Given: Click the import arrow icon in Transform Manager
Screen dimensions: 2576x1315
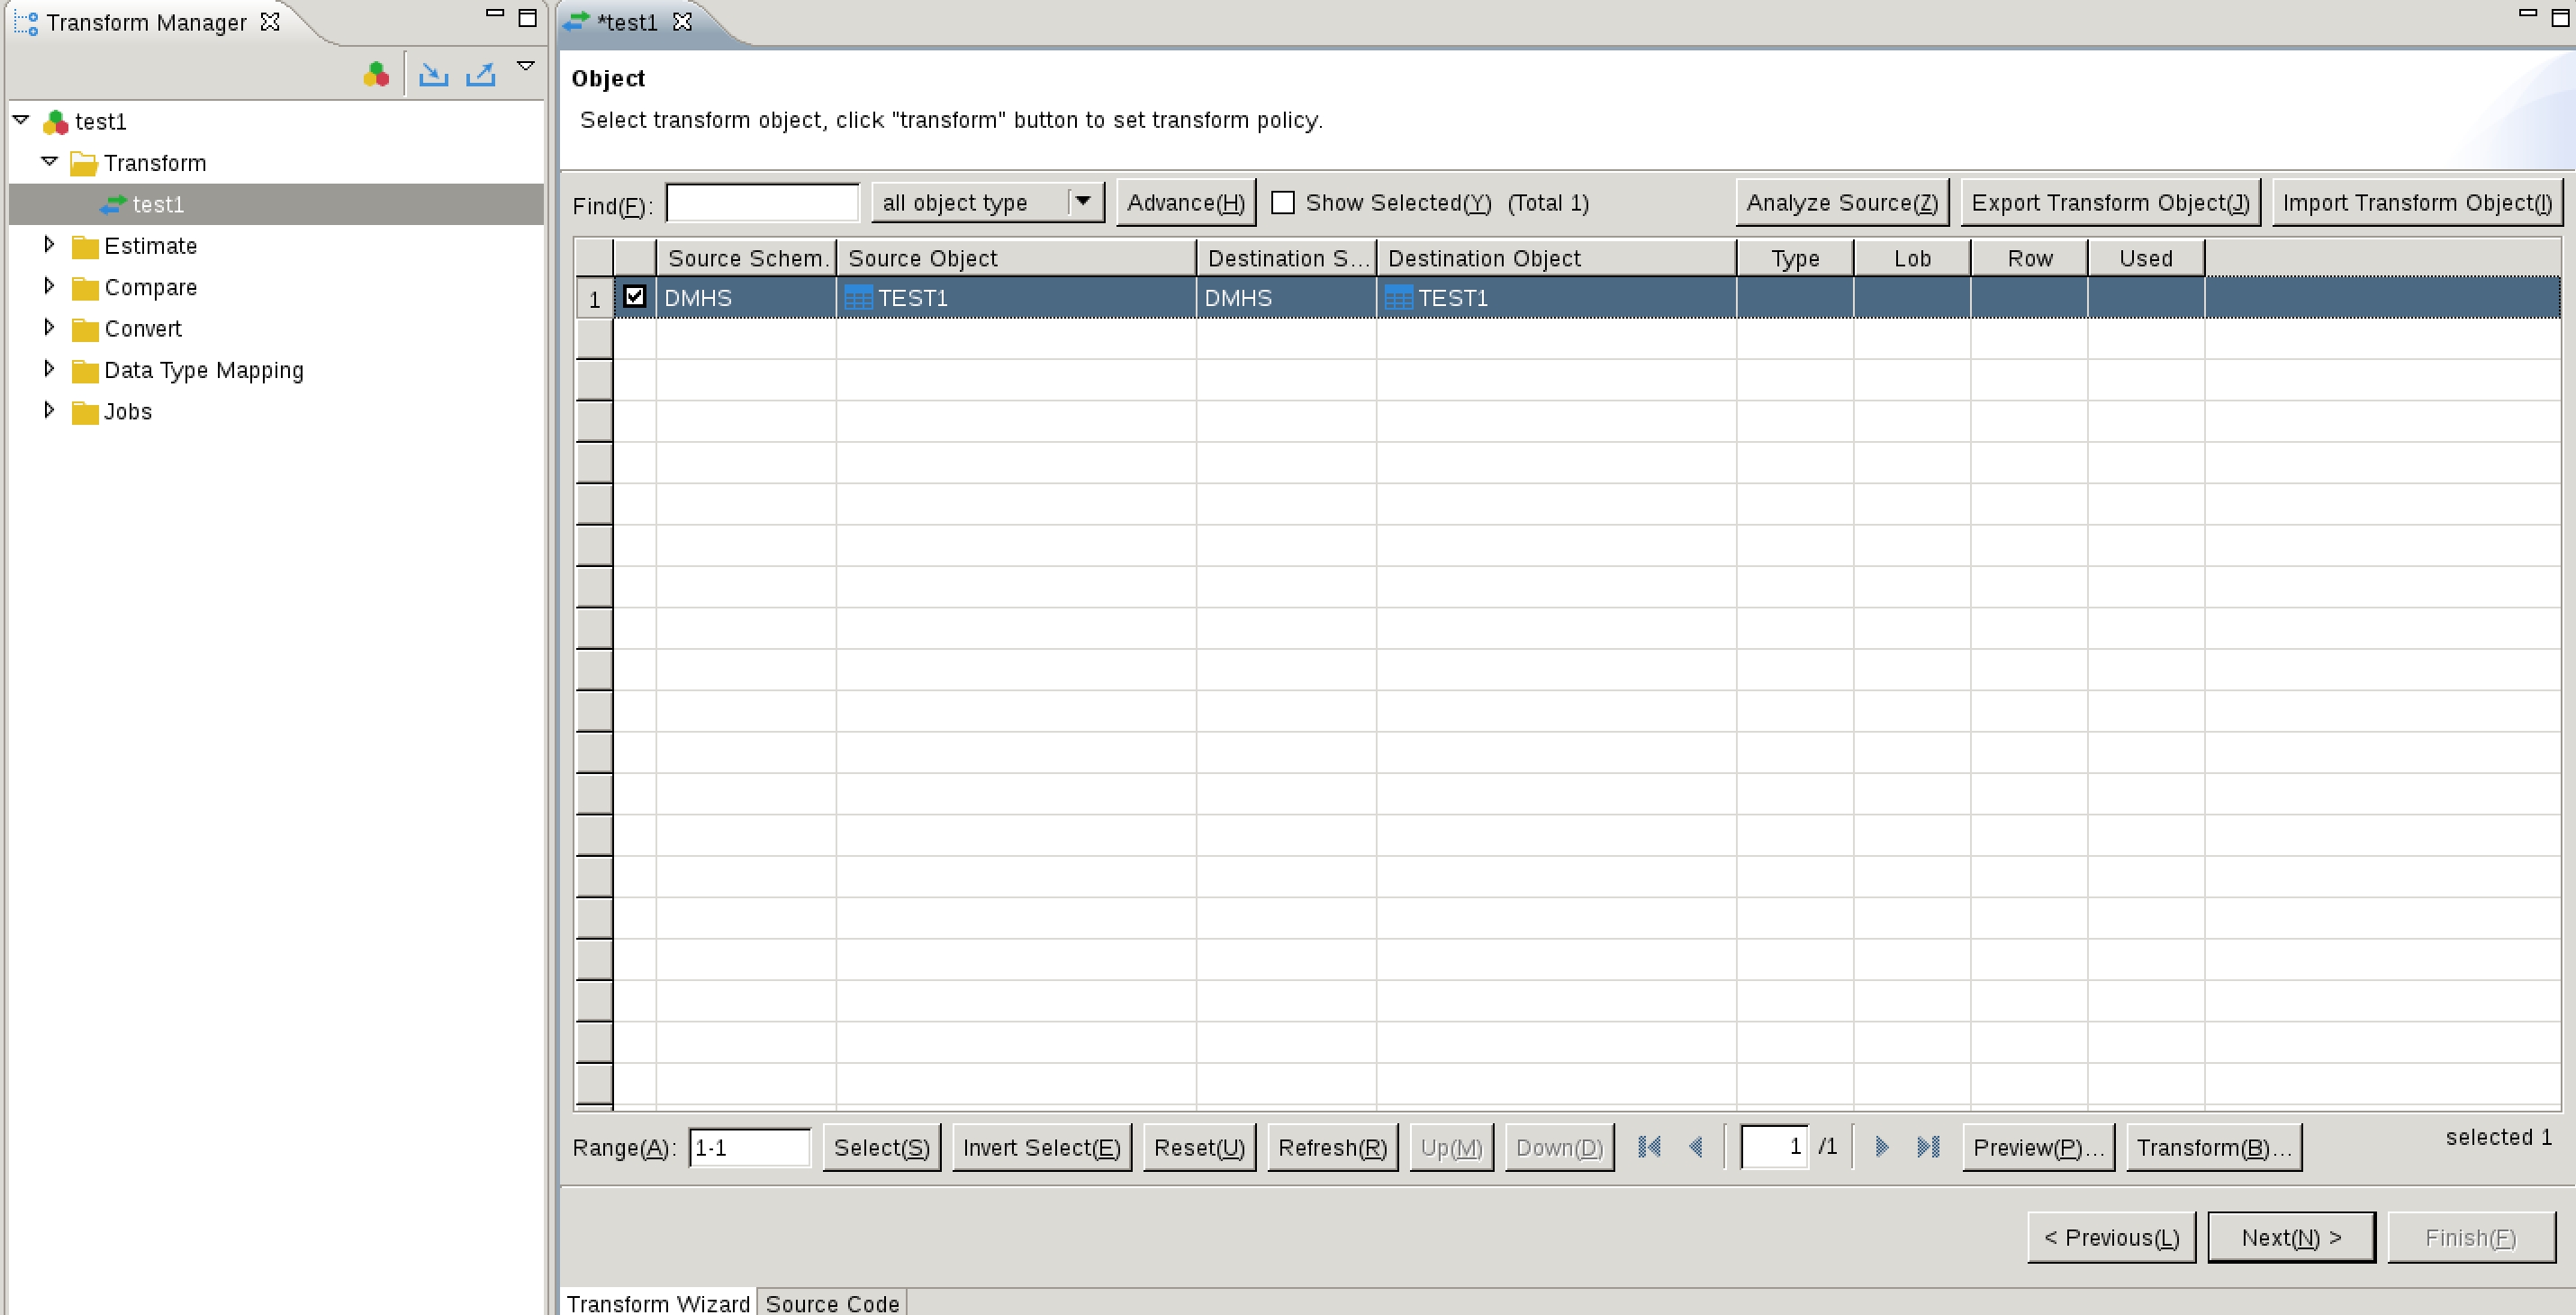Looking at the screenshot, I should (433, 74).
